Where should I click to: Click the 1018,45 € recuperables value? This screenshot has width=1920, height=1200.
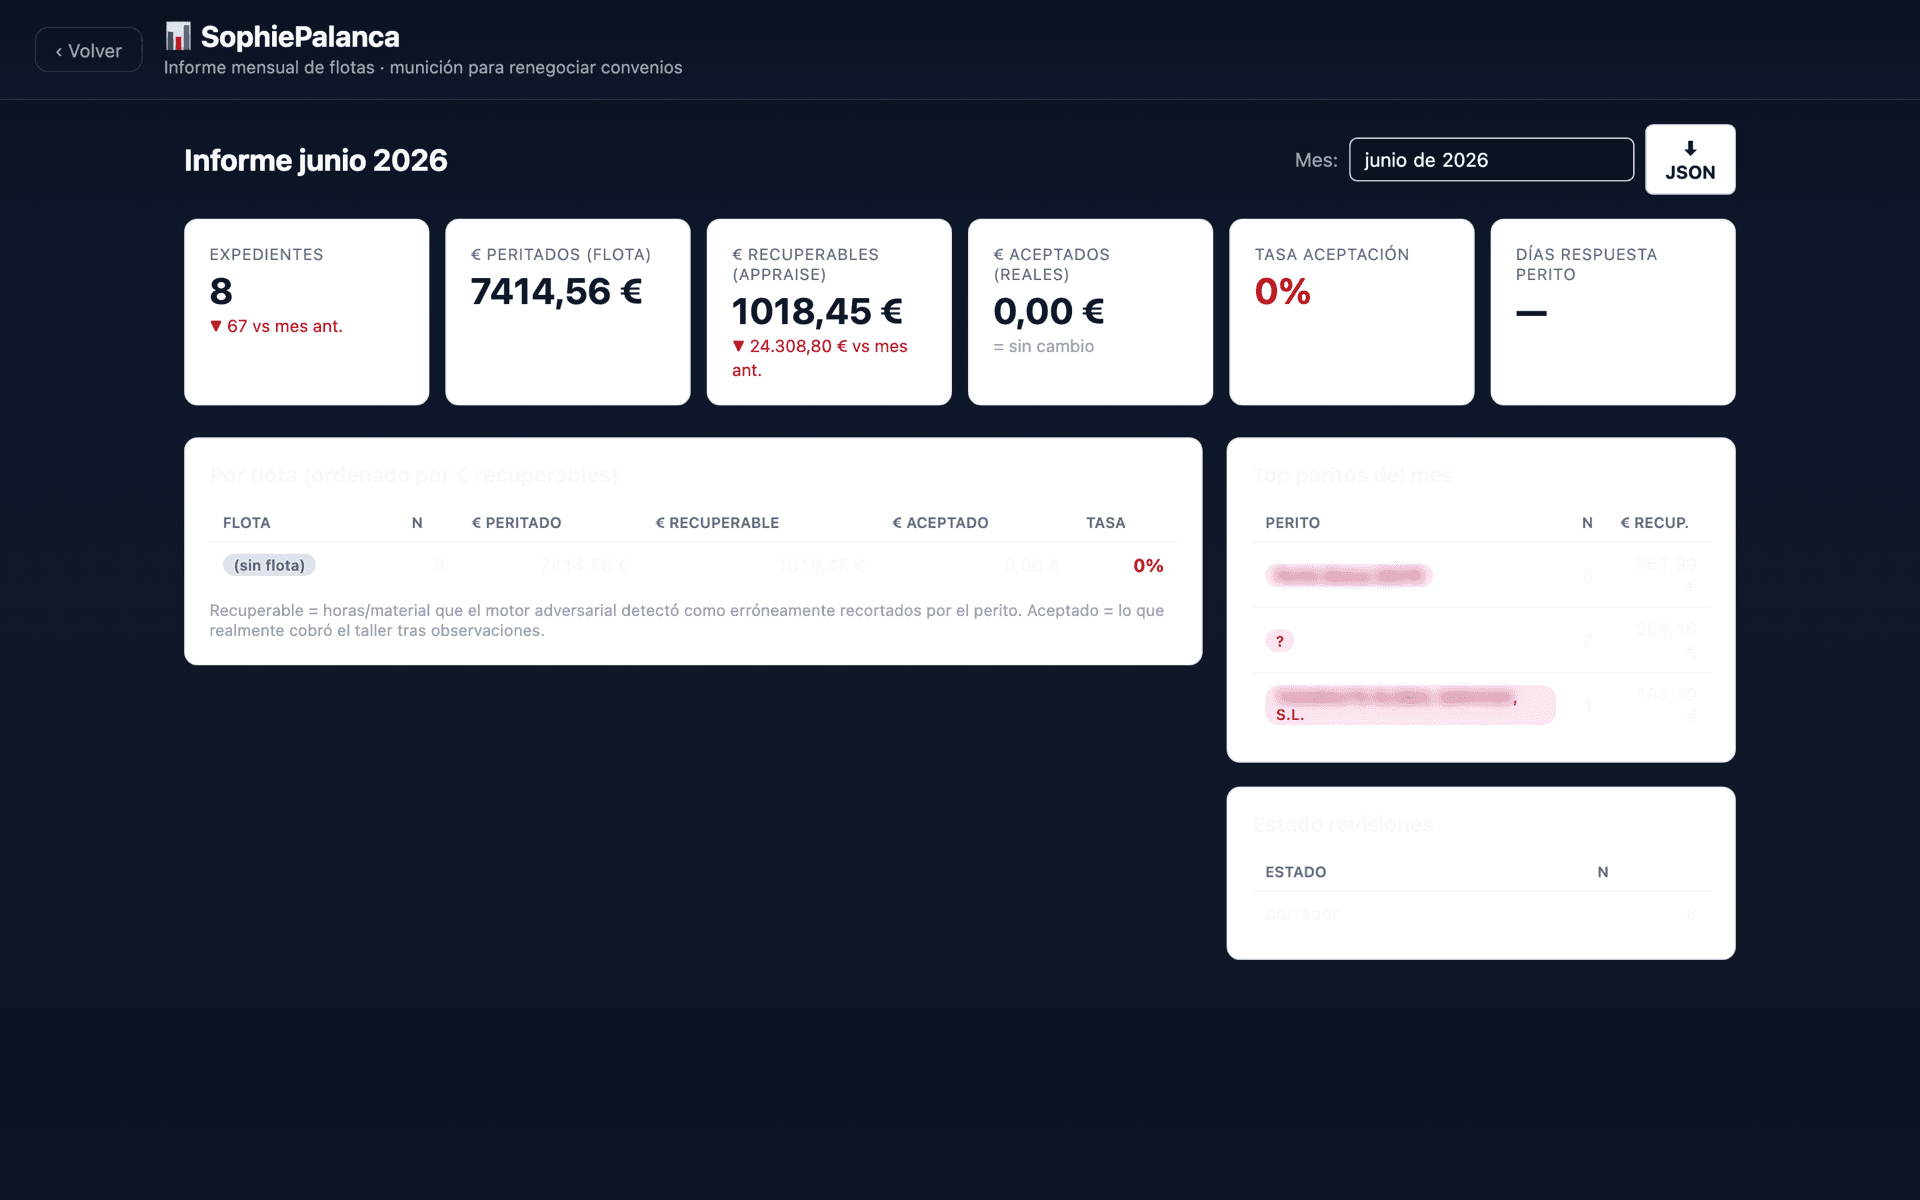pos(817,311)
